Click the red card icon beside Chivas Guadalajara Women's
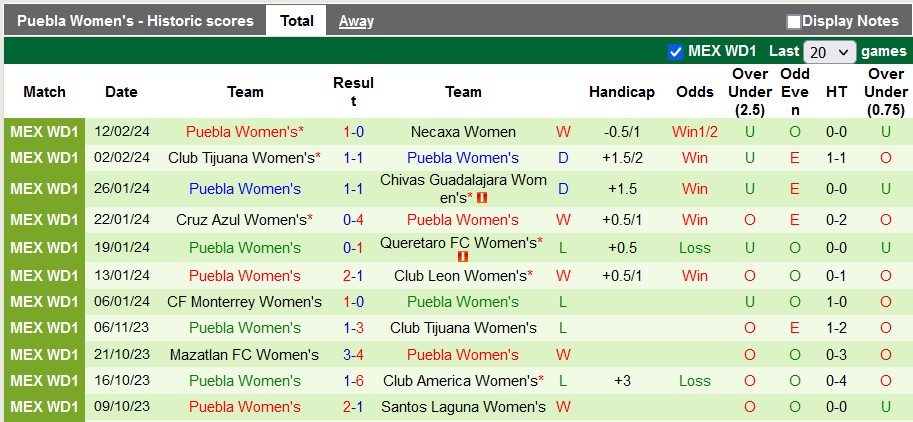 (x=482, y=198)
